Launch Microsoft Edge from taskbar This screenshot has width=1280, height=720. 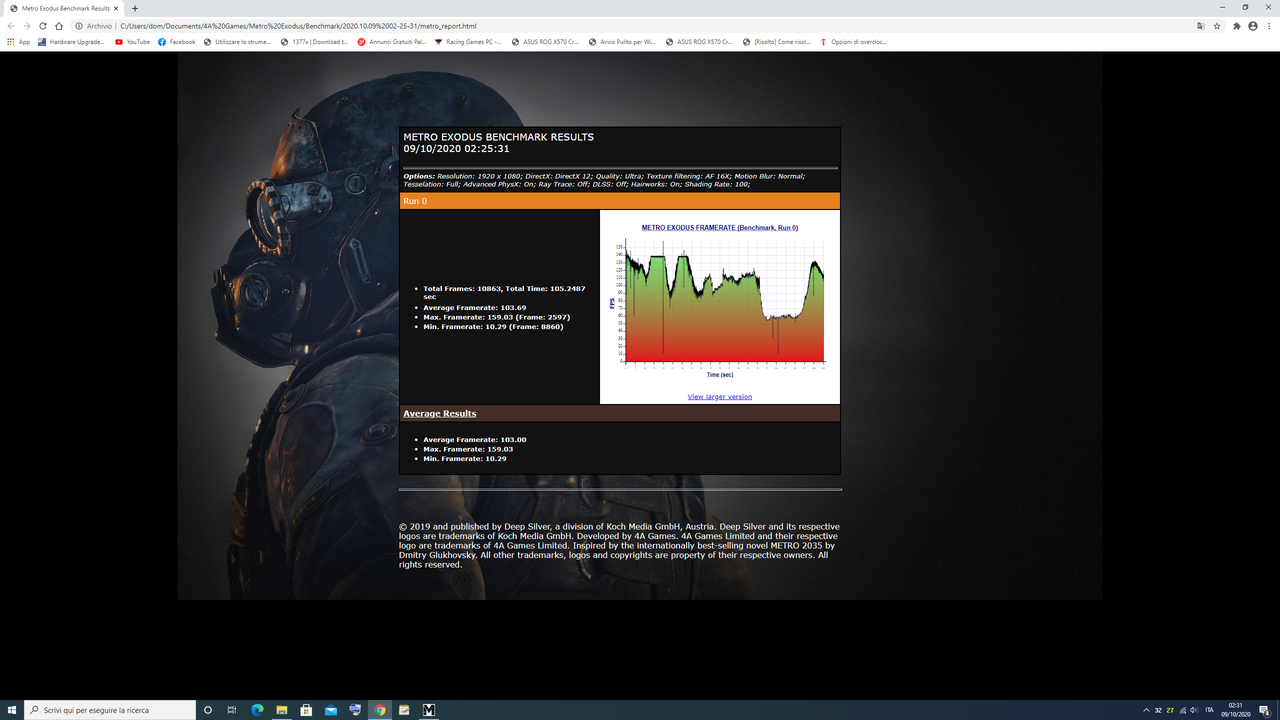click(x=257, y=710)
